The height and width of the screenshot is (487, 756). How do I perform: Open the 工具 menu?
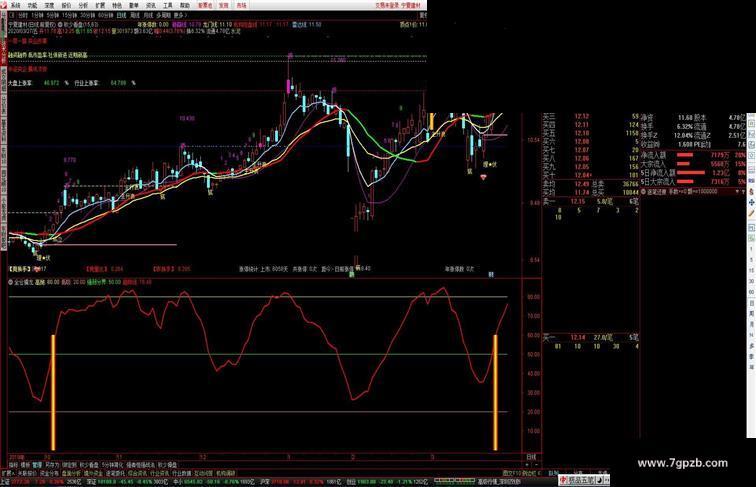click(167, 6)
